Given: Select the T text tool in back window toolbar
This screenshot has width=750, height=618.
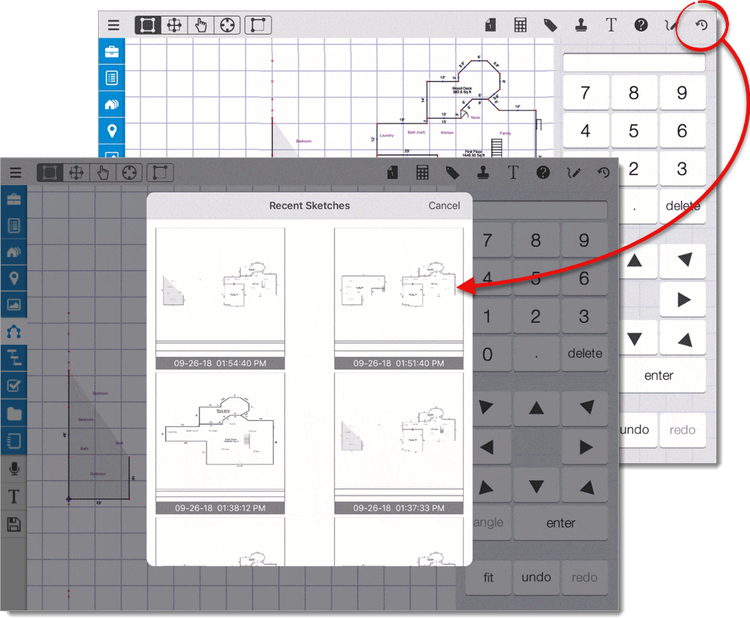Looking at the screenshot, I should coord(611,25).
